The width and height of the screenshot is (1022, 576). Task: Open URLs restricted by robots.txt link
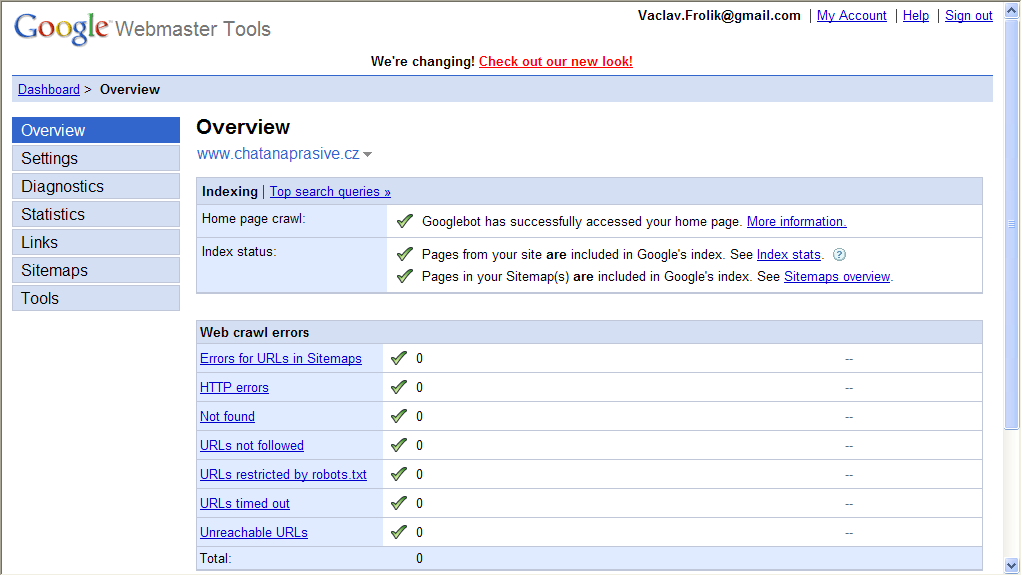click(284, 474)
